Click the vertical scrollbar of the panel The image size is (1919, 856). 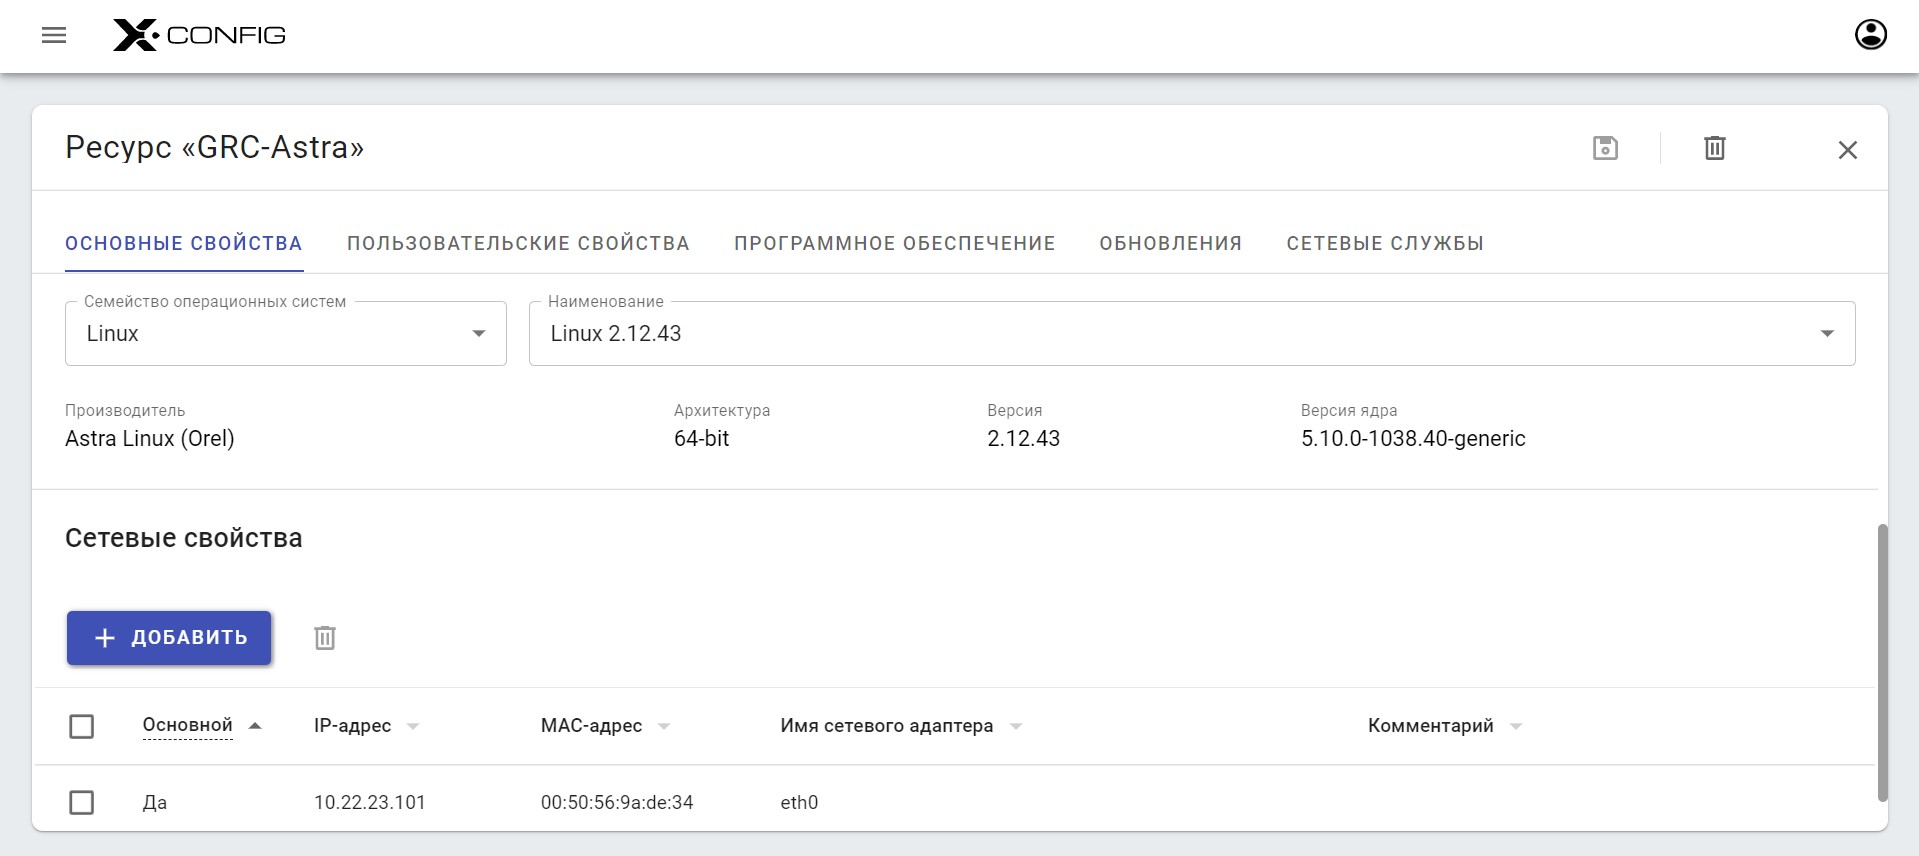point(1882,660)
